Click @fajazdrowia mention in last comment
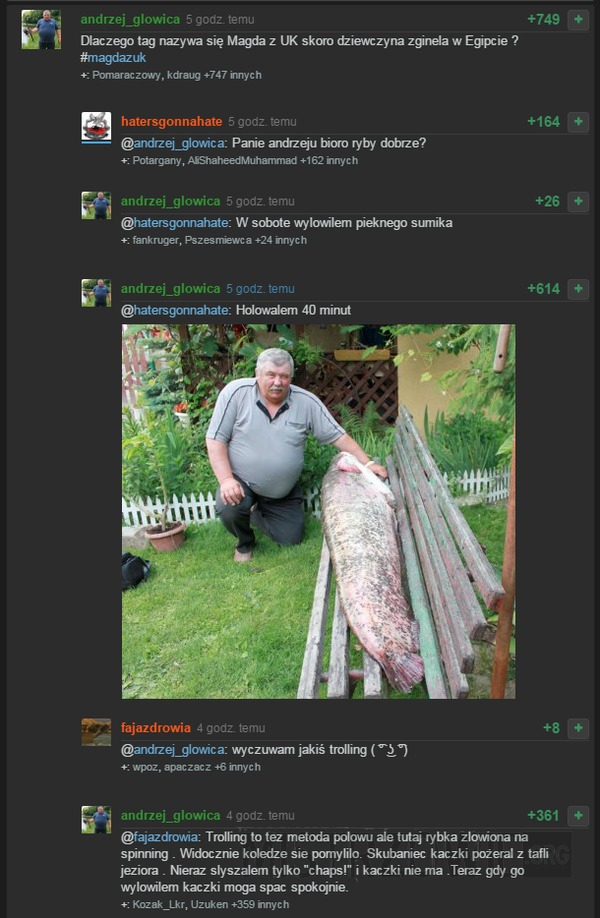Image resolution: width=600 pixels, height=918 pixels. tap(160, 837)
